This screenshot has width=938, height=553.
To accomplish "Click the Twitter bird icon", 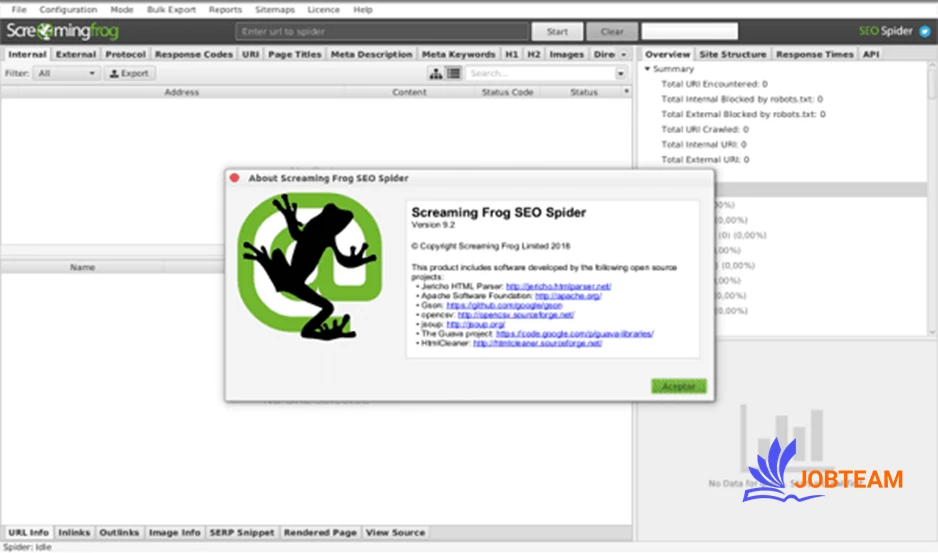I will pos(924,31).
